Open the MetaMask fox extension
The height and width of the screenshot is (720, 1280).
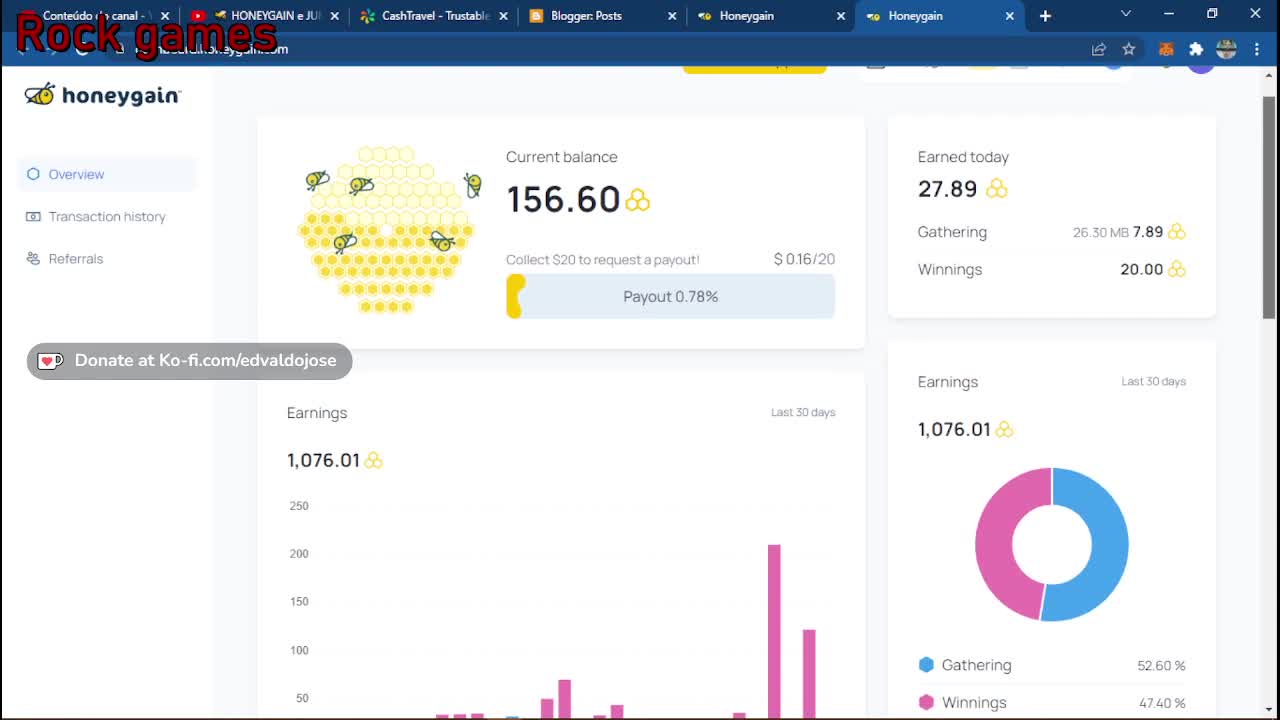pos(1165,49)
